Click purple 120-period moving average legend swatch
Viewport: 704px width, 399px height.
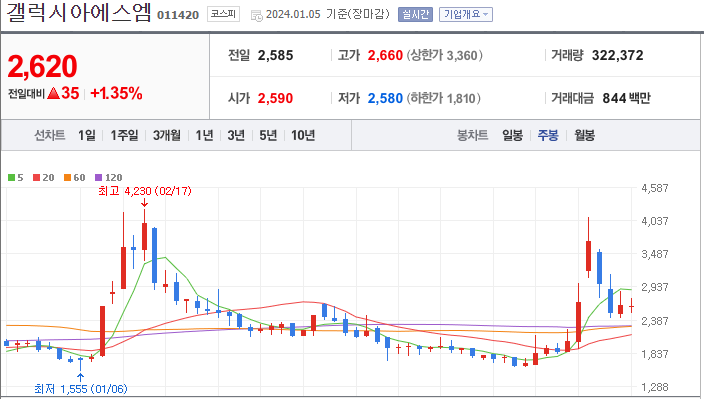[x=98, y=178]
